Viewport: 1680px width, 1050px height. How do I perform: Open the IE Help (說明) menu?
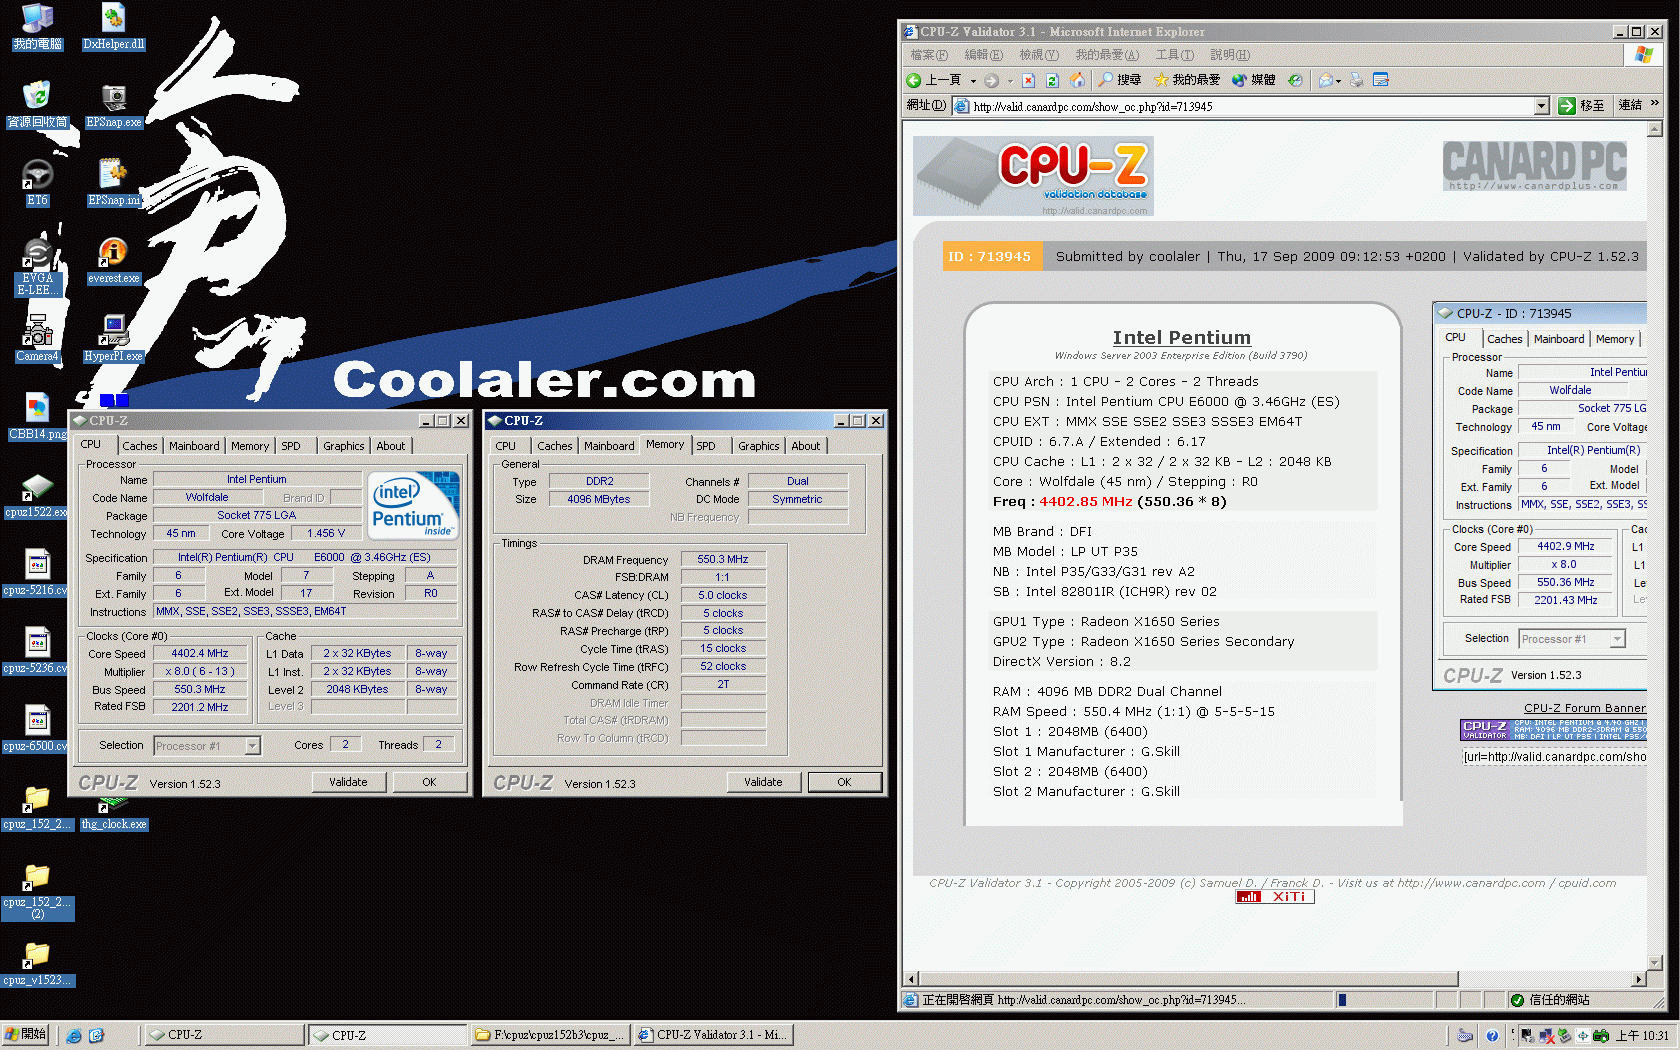1229,55
